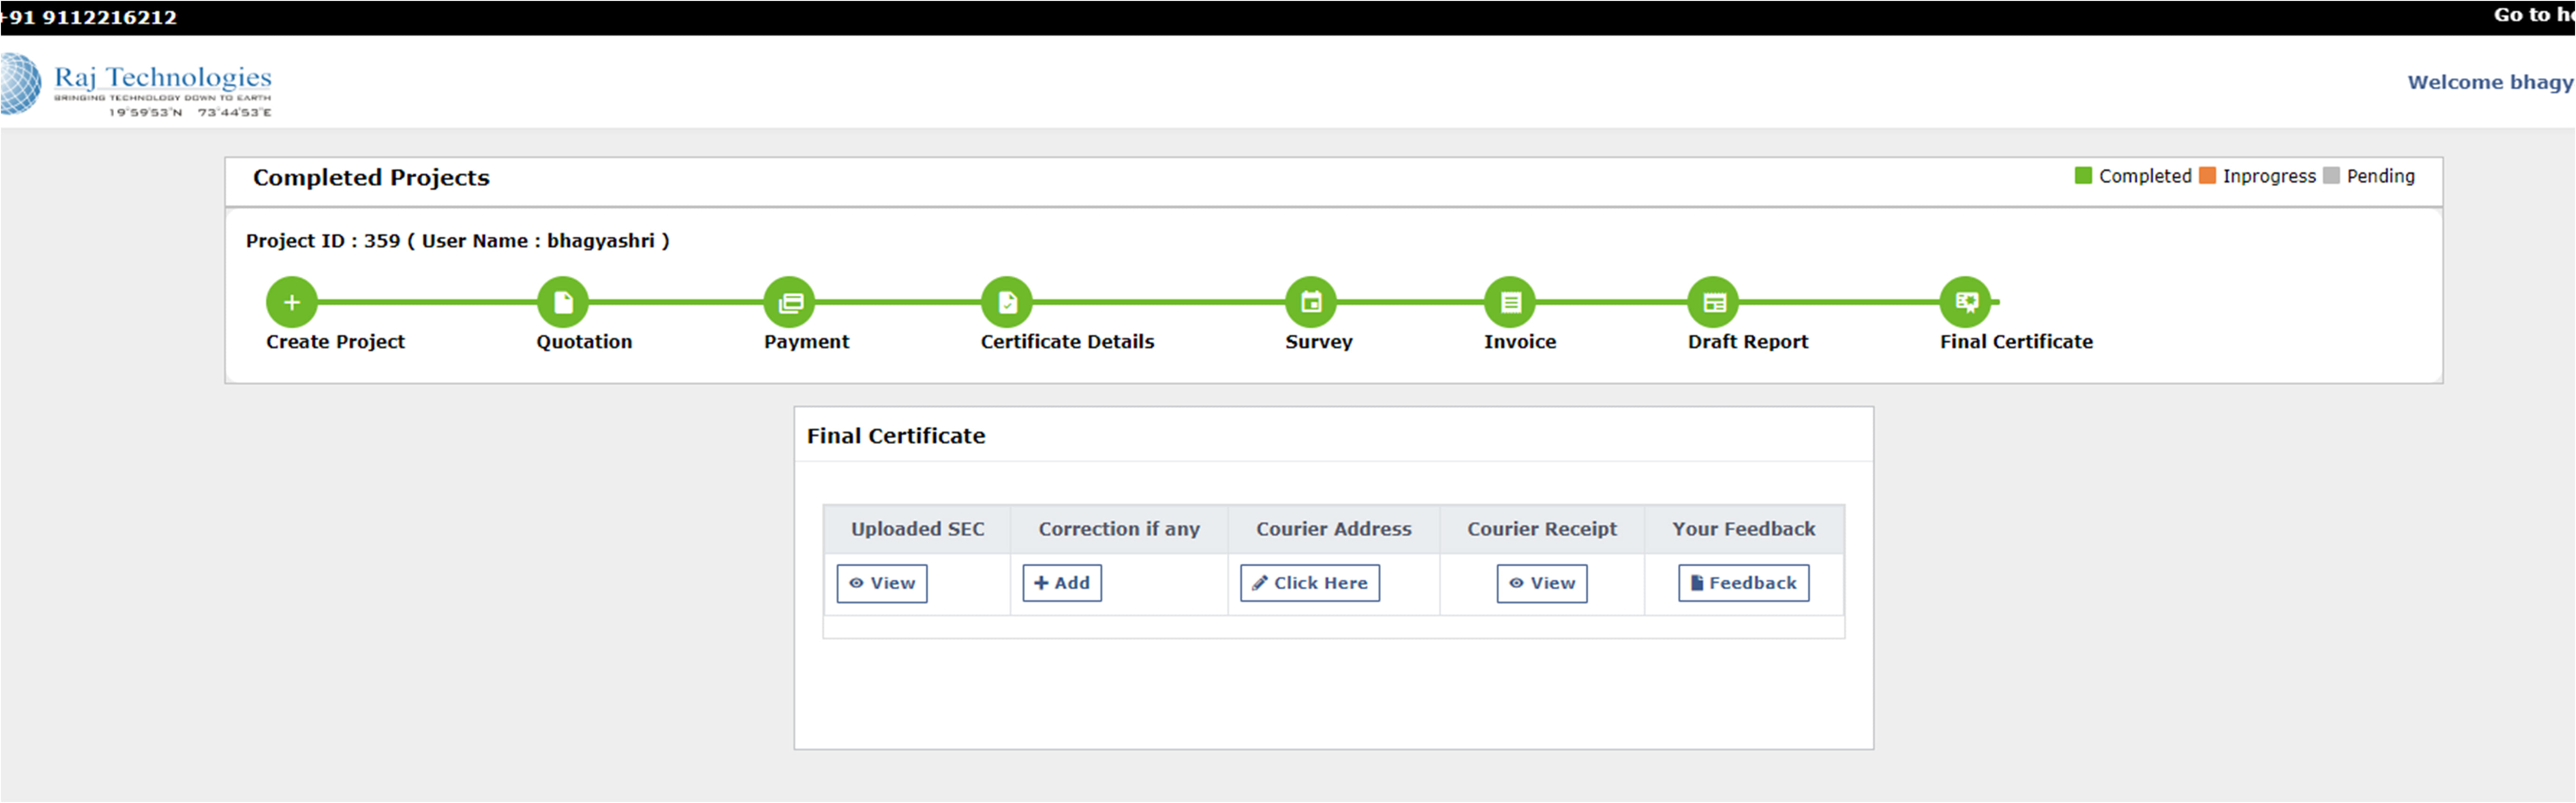Select the Invoice step icon
This screenshot has height=803, width=2576.
point(1510,302)
